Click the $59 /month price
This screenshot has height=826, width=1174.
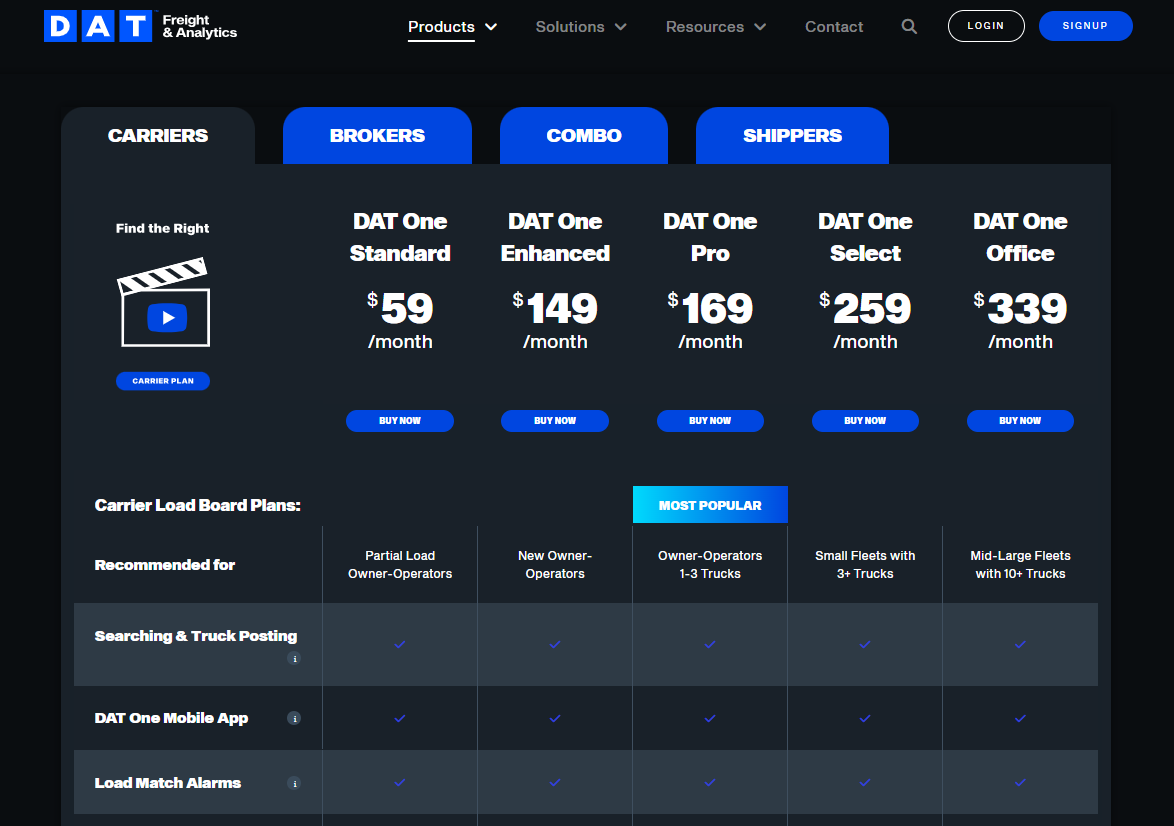(400, 320)
